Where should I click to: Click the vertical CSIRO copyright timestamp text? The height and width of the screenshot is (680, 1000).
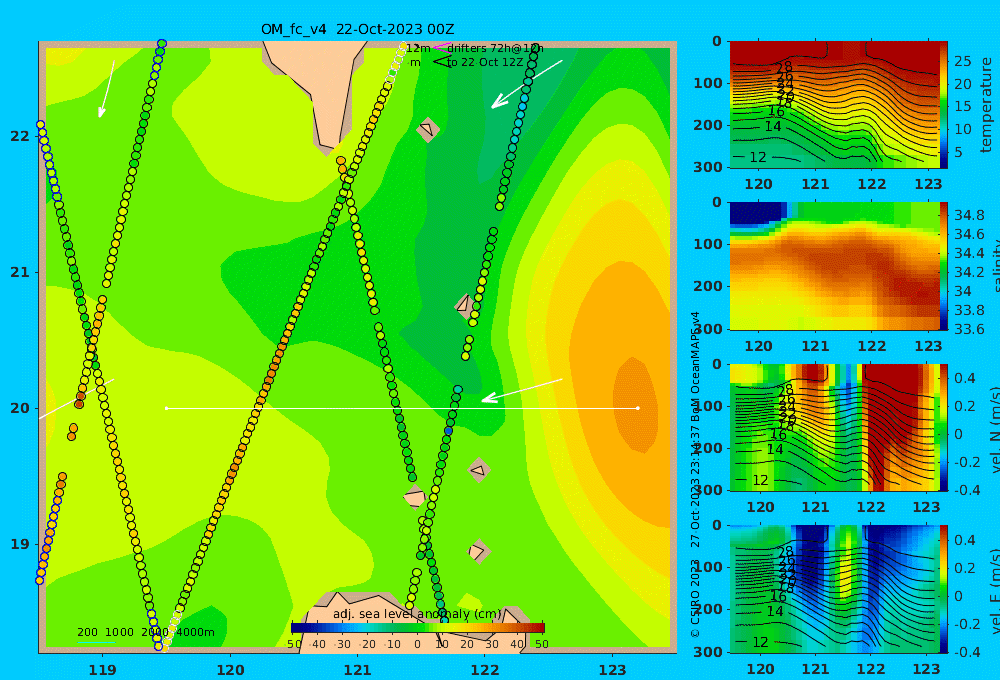(695, 475)
